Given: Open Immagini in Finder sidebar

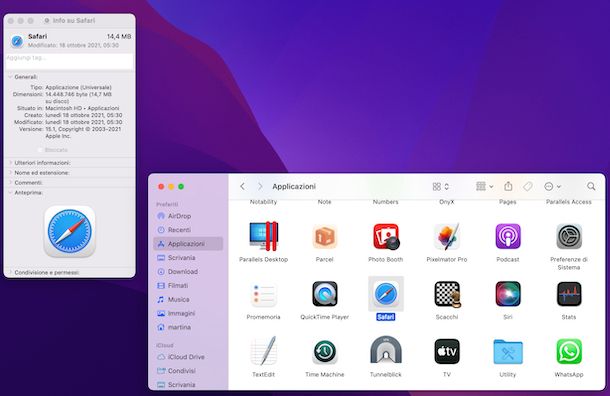Looking at the screenshot, I should click(x=188, y=314).
